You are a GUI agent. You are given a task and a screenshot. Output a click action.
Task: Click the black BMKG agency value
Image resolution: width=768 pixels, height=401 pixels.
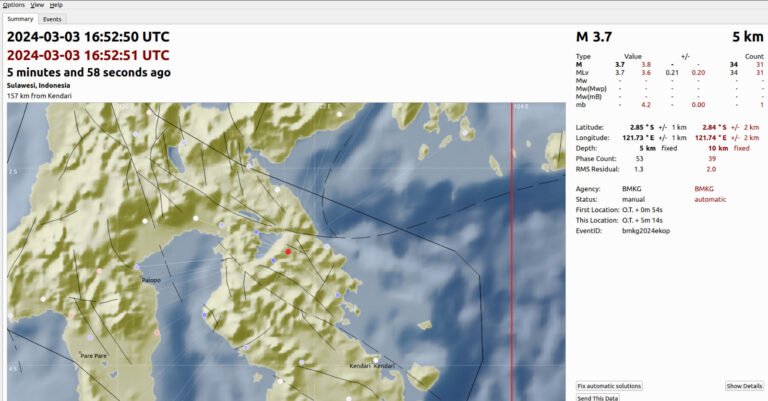[631, 189]
